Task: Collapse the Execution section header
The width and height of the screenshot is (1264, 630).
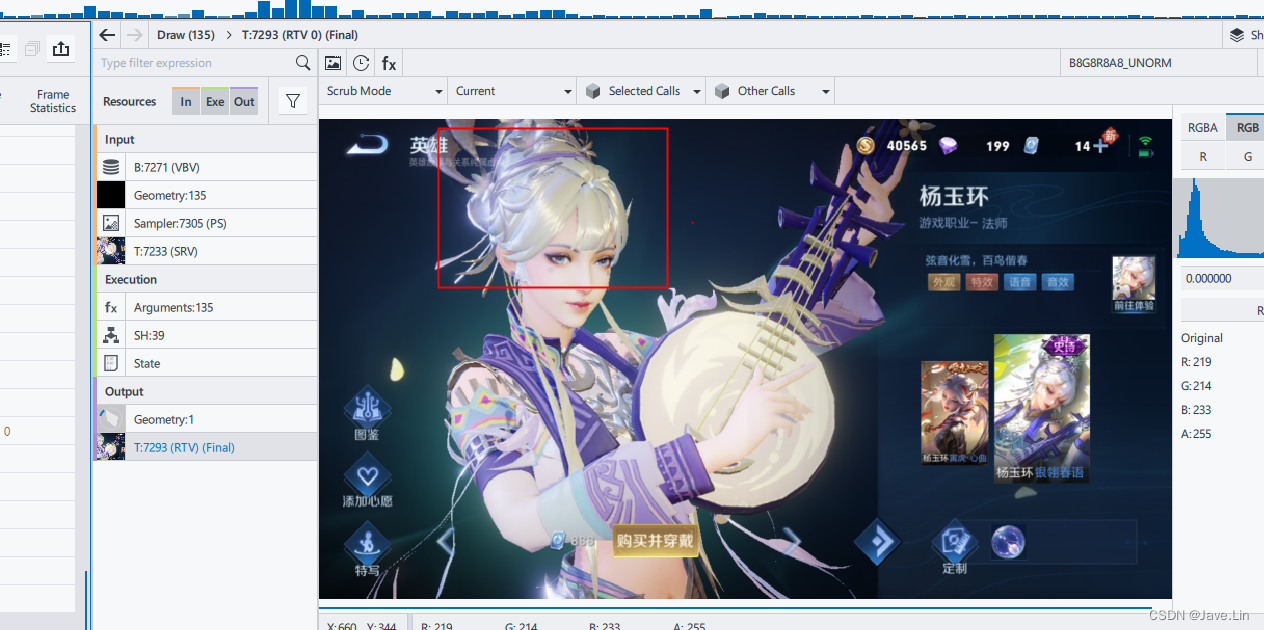Action: coord(206,279)
